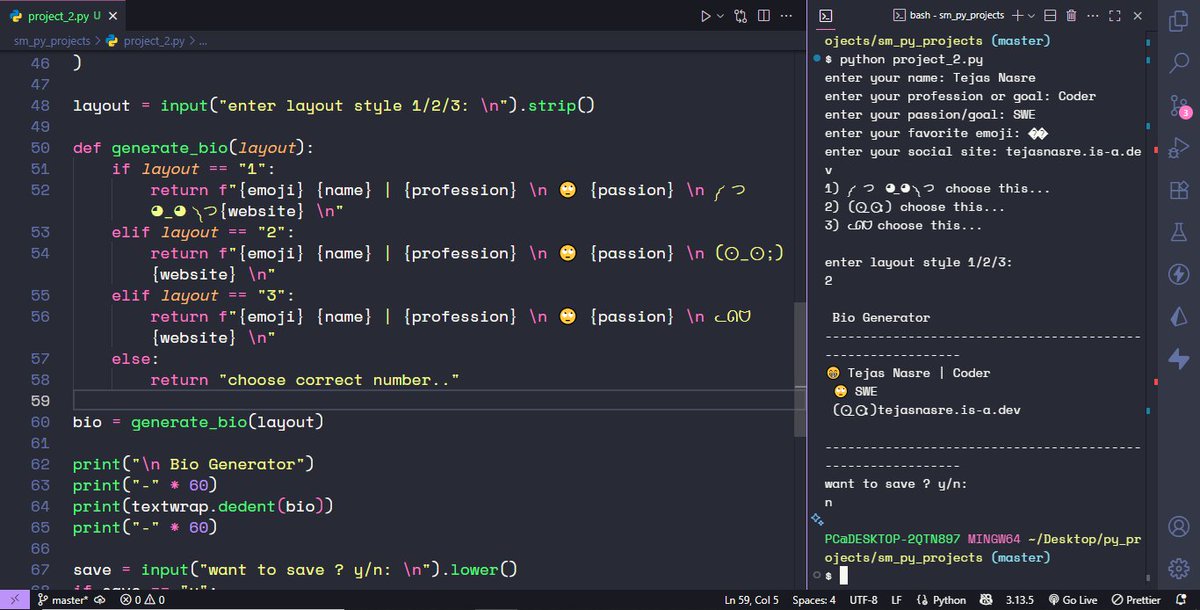The image size is (1200, 610).
Task: Open the editor More Actions menu
Action: 788,16
